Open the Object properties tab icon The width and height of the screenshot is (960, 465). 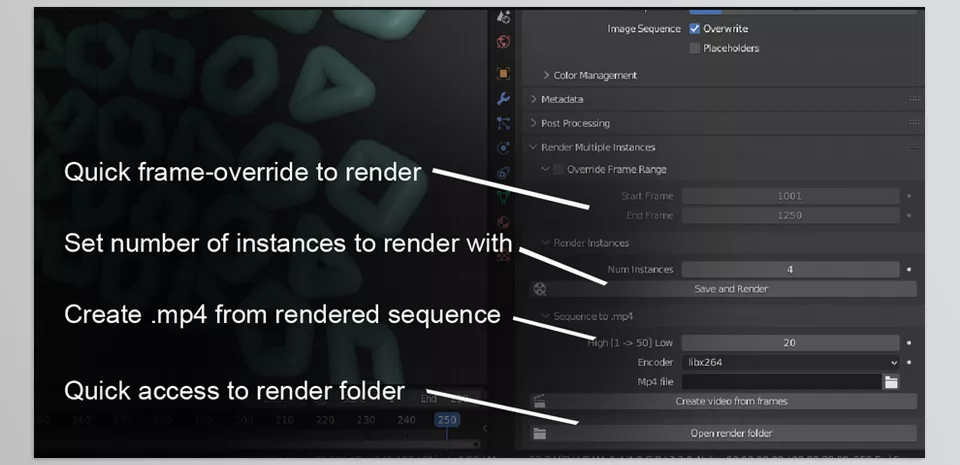tap(503, 73)
